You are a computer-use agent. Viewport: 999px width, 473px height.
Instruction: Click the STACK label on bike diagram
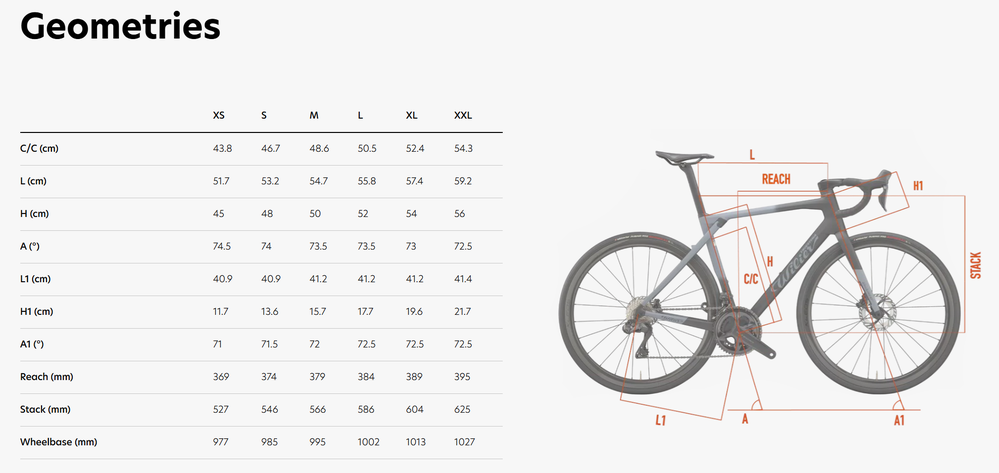(x=975, y=265)
